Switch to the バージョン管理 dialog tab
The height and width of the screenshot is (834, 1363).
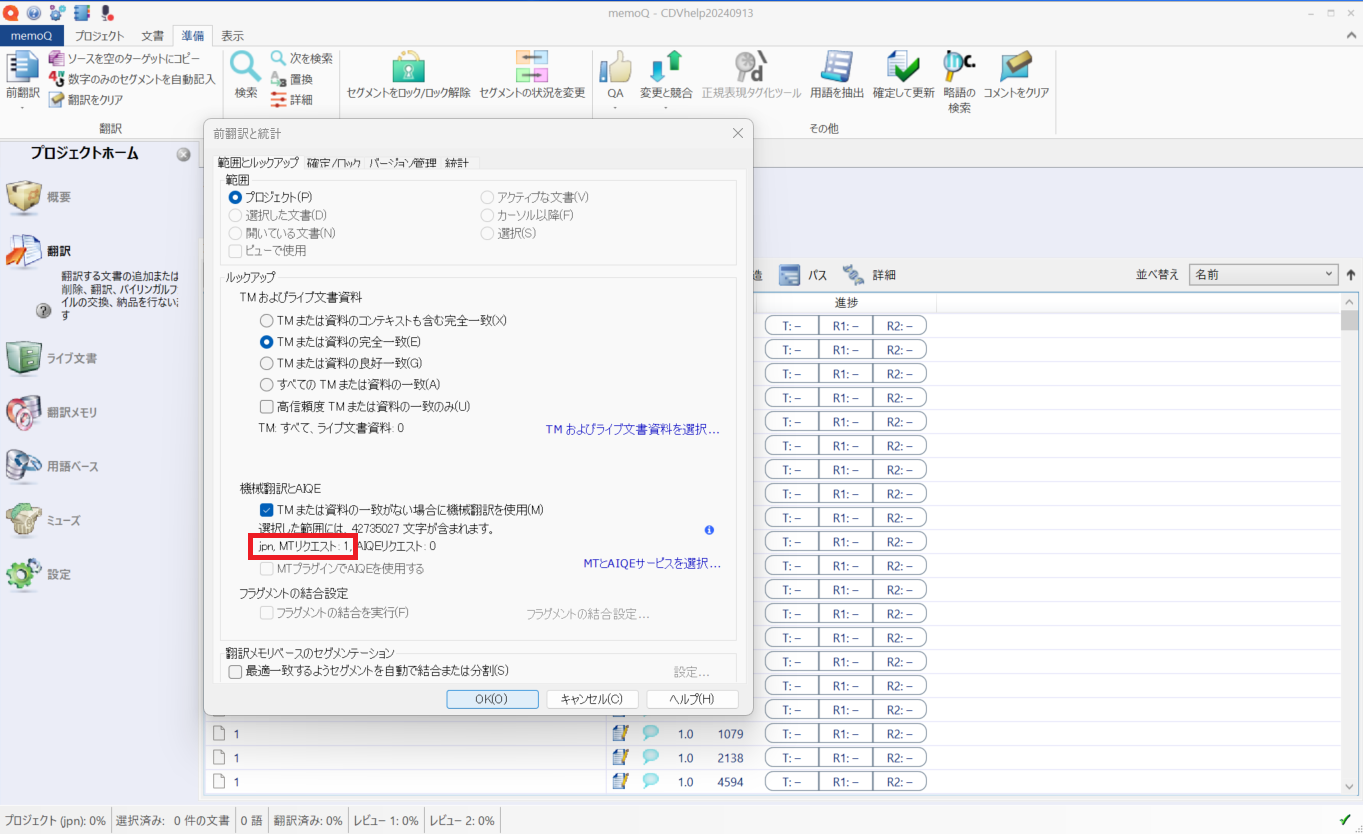[x=403, y=162]
